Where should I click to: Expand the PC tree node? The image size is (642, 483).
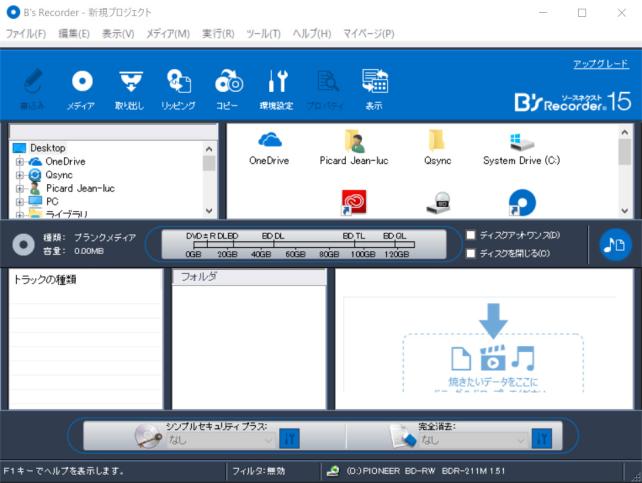(x=19, y=202)
